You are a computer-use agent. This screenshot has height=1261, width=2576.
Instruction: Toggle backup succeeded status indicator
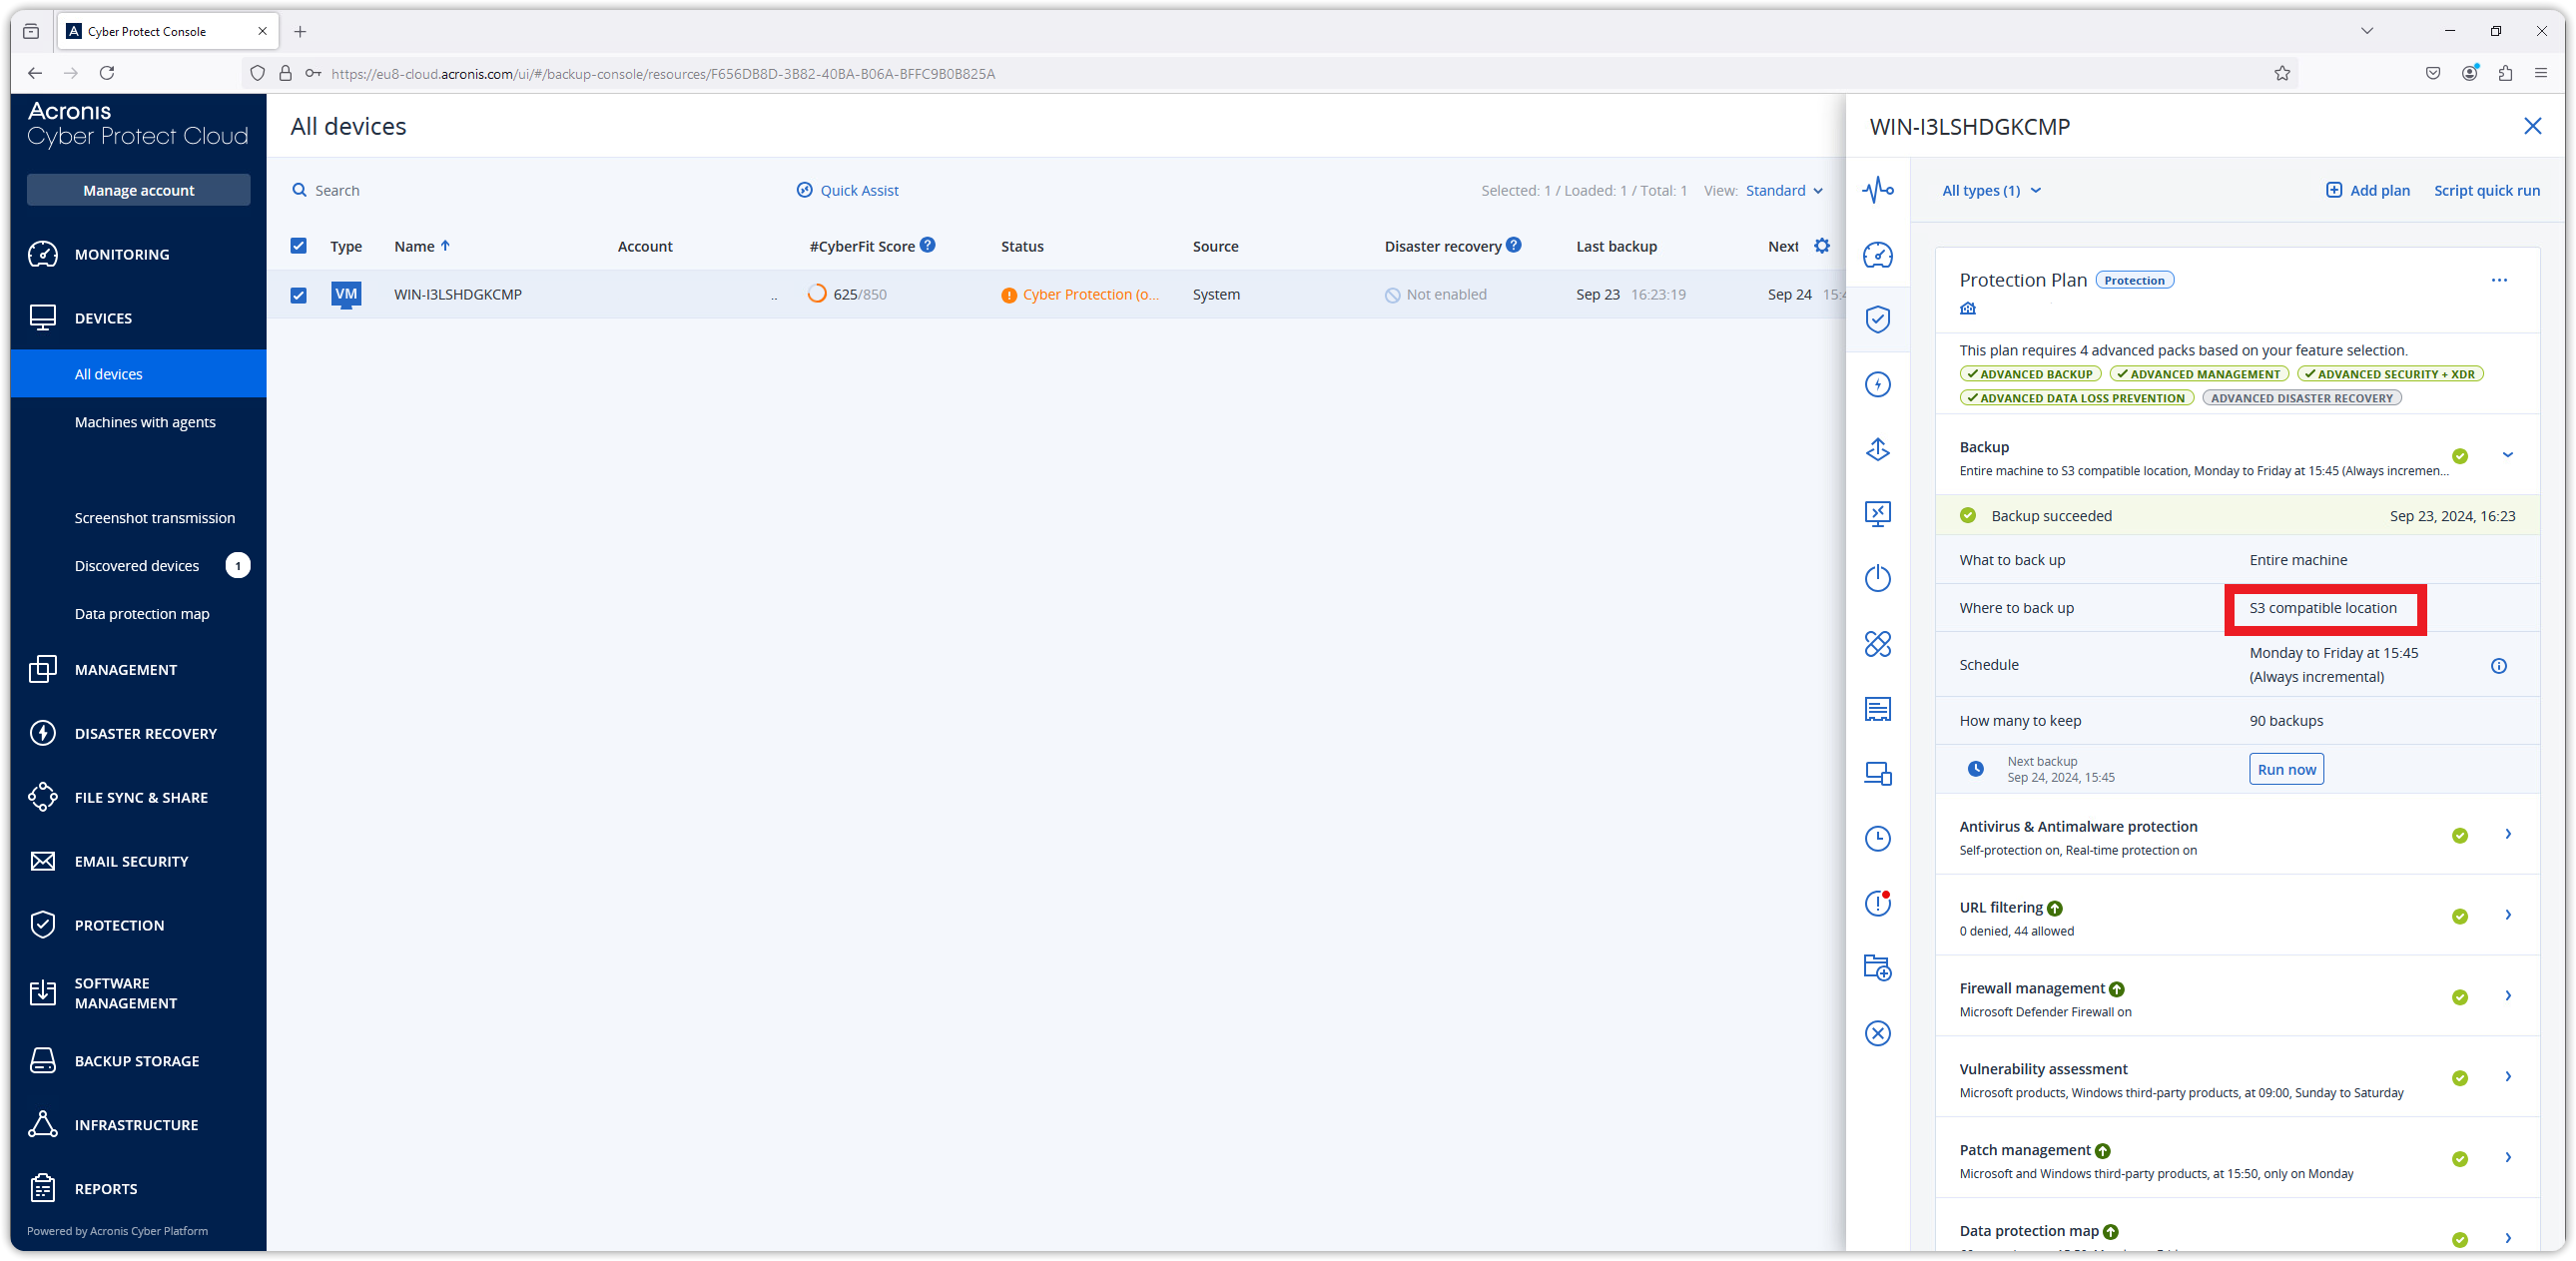(x=1971, y=515)
